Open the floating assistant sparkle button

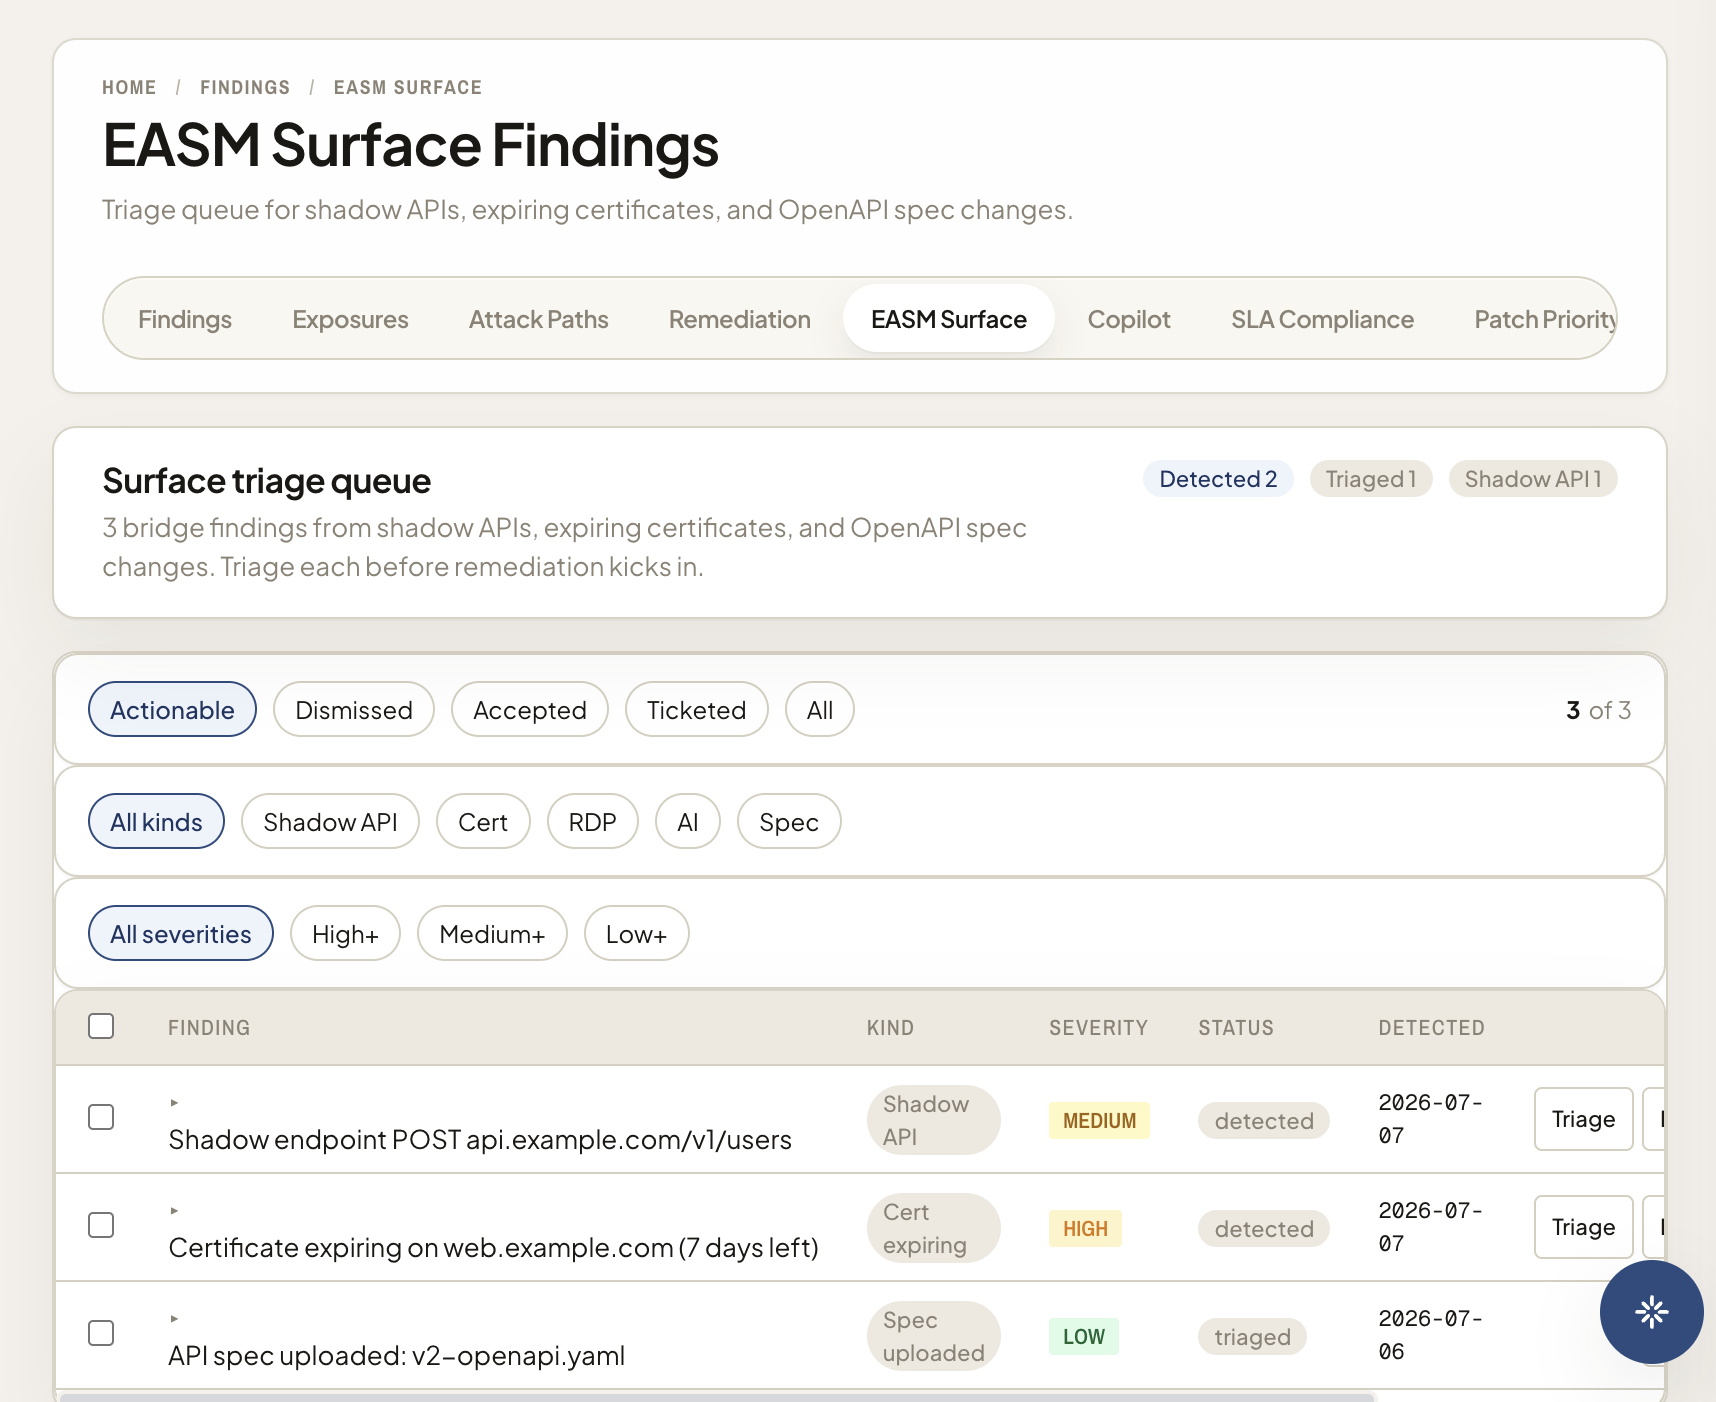coord(1651,1311)
